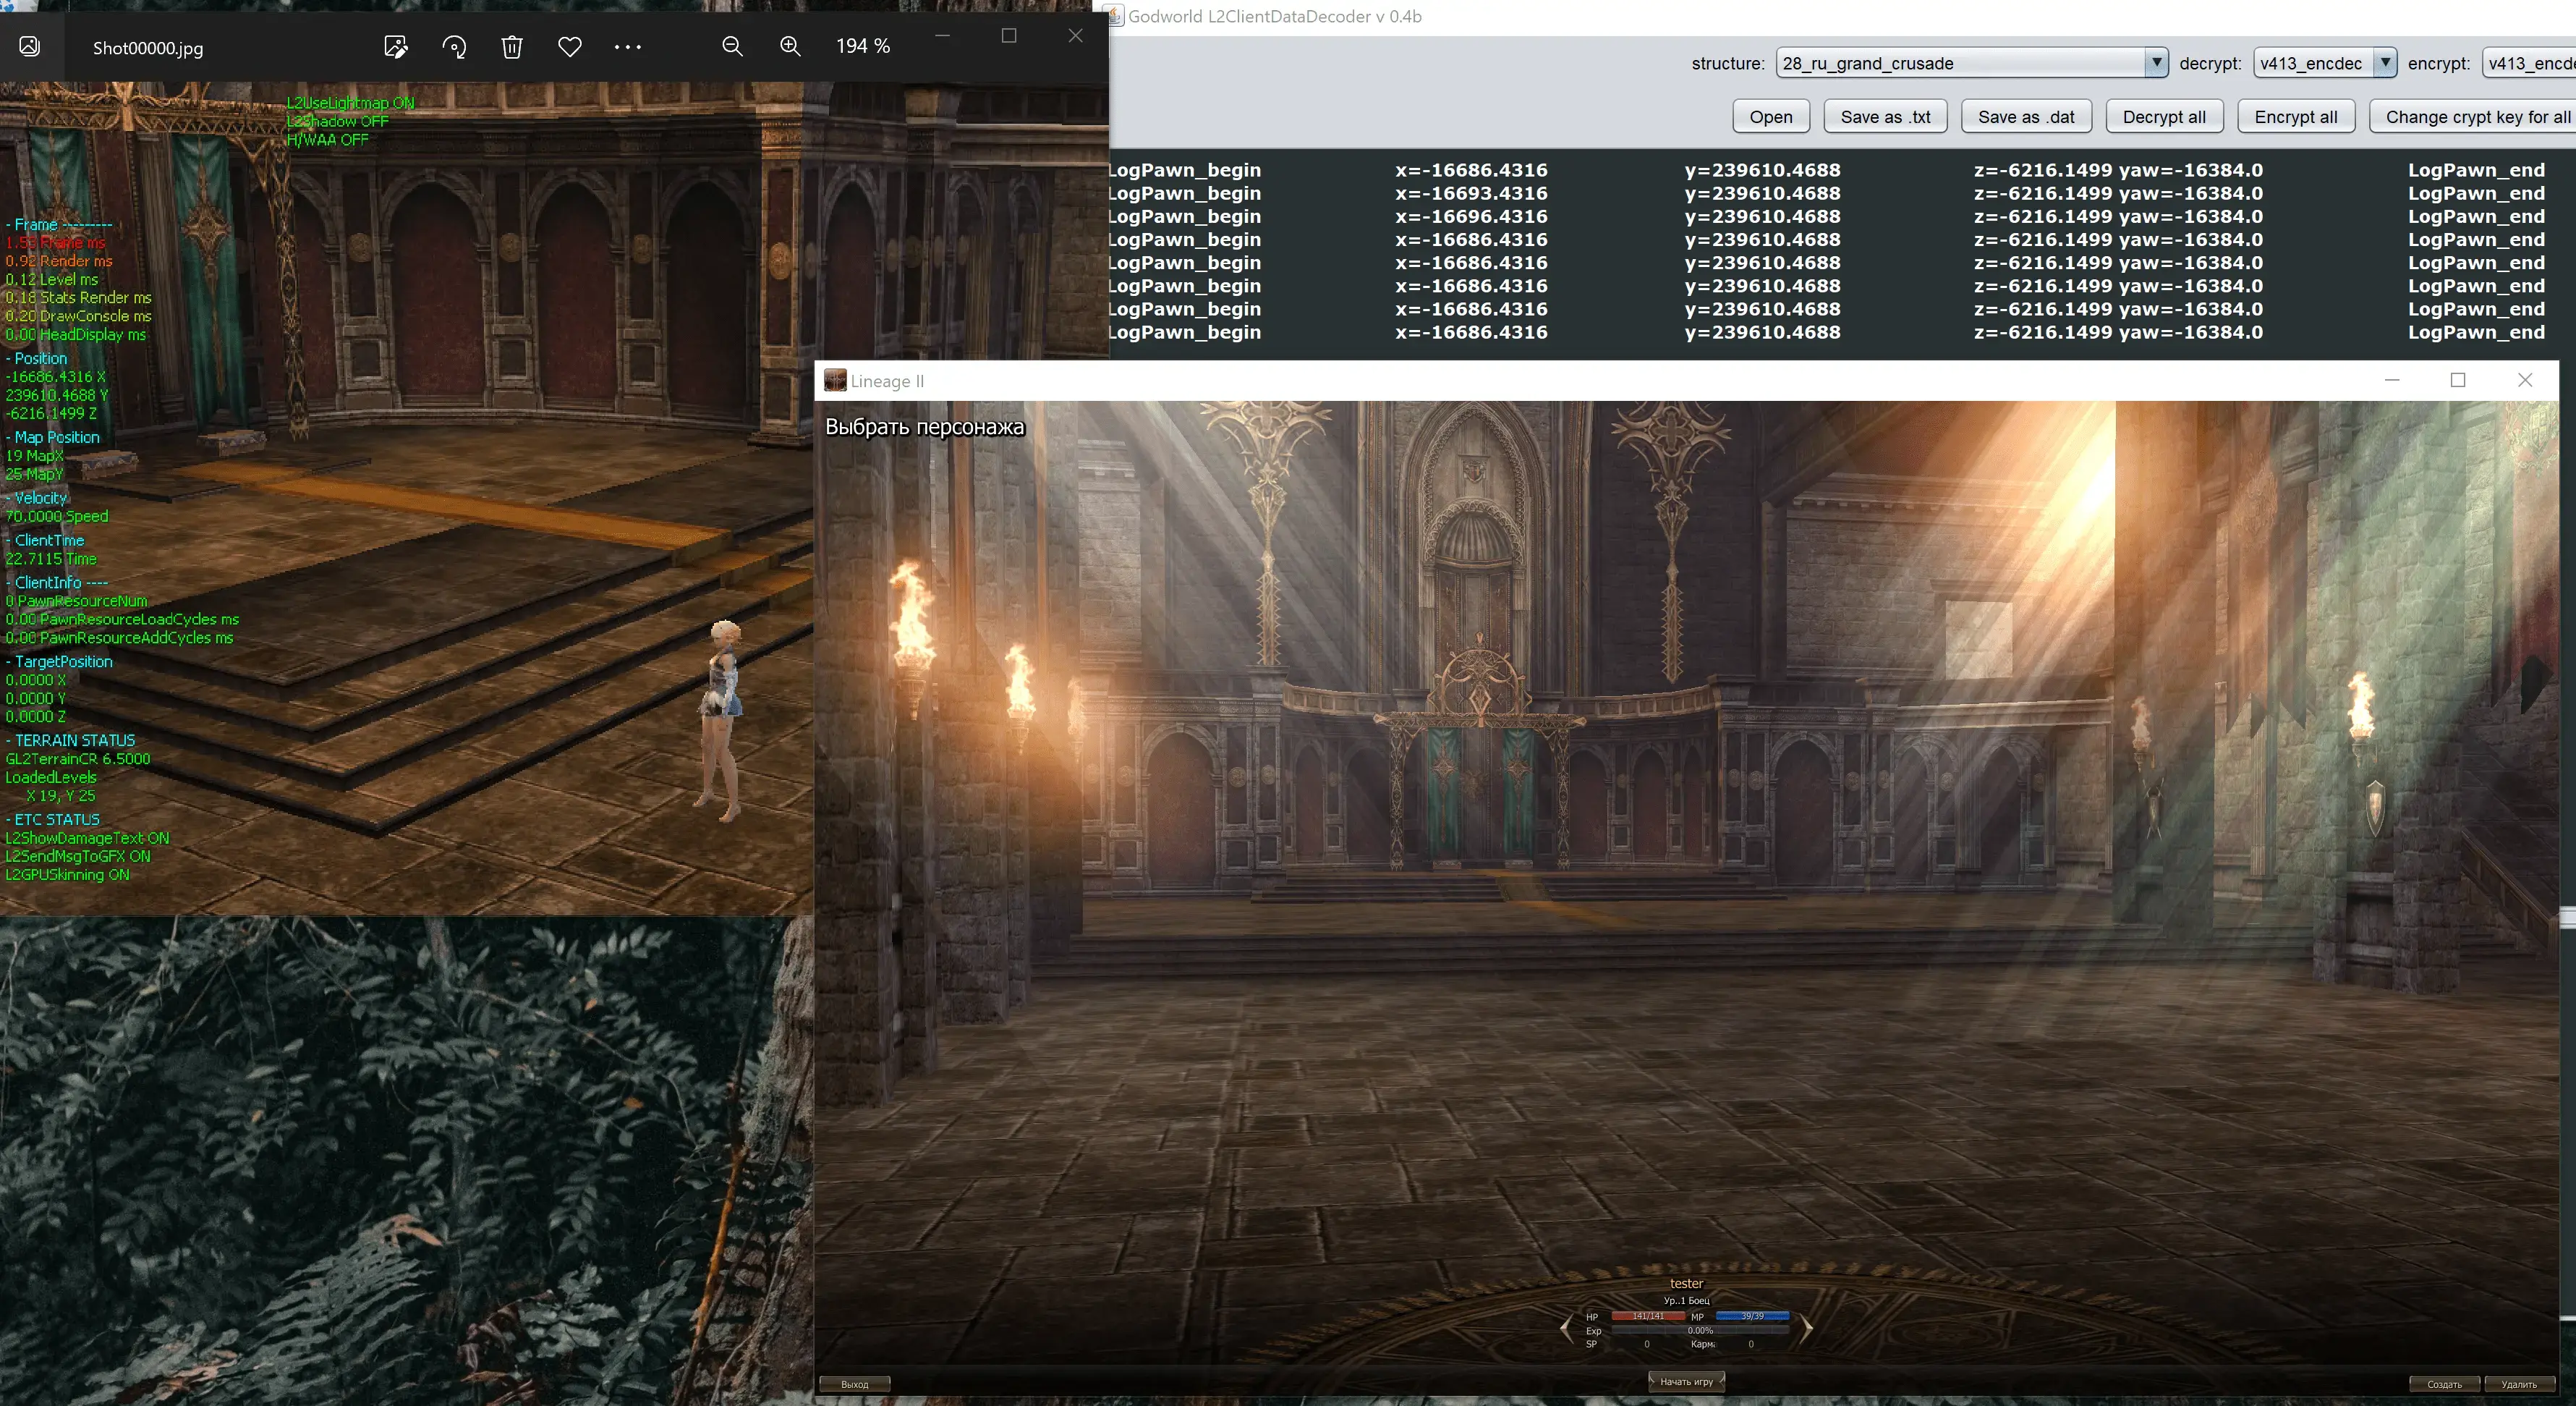
Task: Click the x=-16696.4316 value in the decoder
Action: (1471, 216)
